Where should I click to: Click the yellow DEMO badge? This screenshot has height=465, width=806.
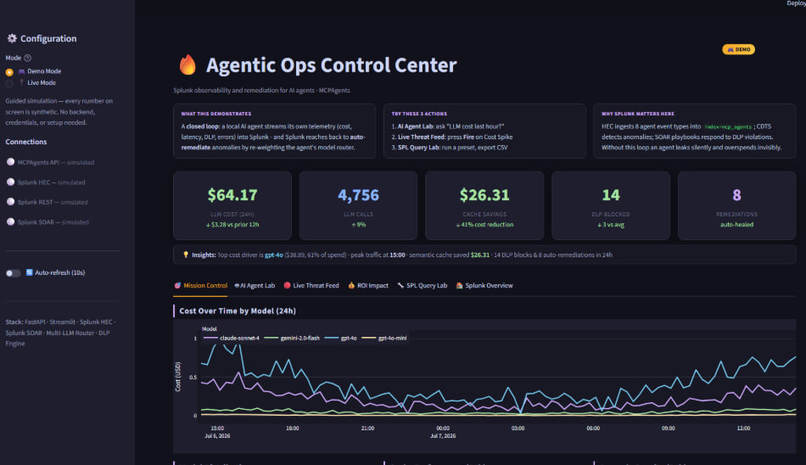coord(739,49)
